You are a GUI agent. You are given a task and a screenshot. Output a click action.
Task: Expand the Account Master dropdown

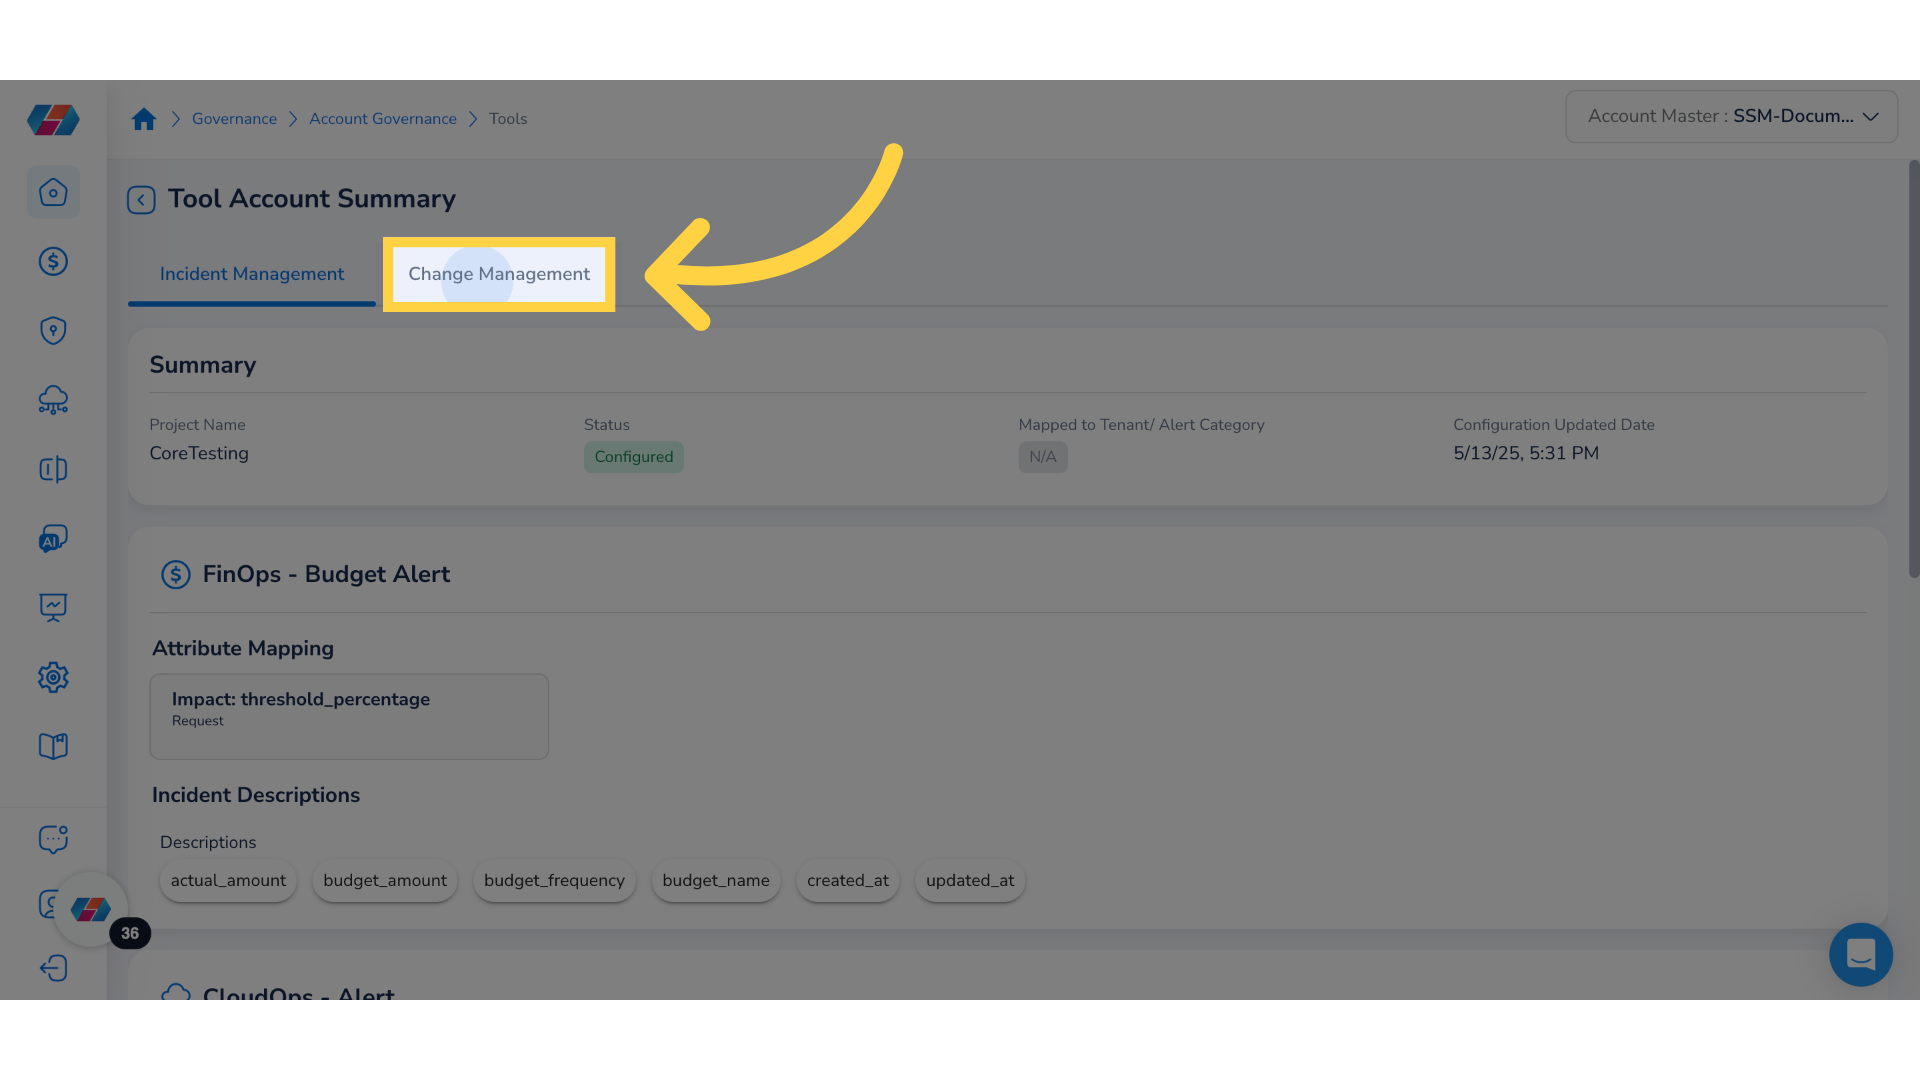1732,117
